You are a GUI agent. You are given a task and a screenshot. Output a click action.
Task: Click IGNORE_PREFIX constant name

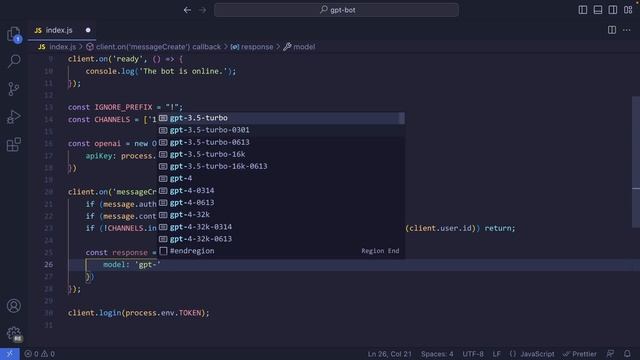pos(123,107)
